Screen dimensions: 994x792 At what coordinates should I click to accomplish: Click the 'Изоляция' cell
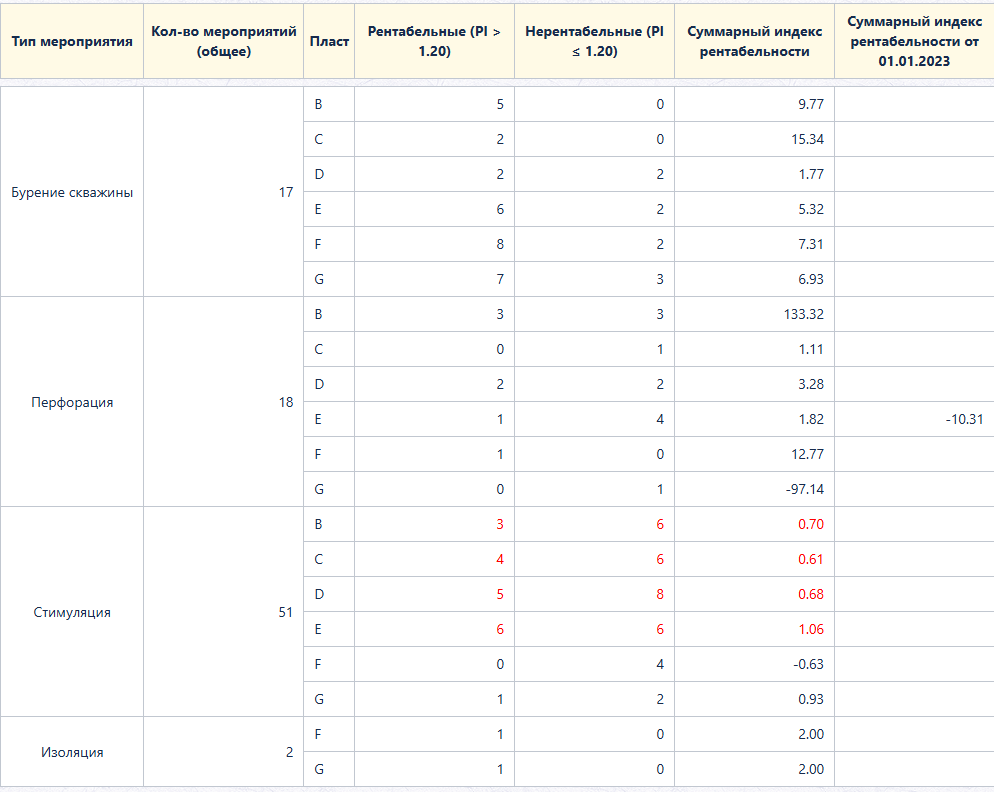[72, 752]
